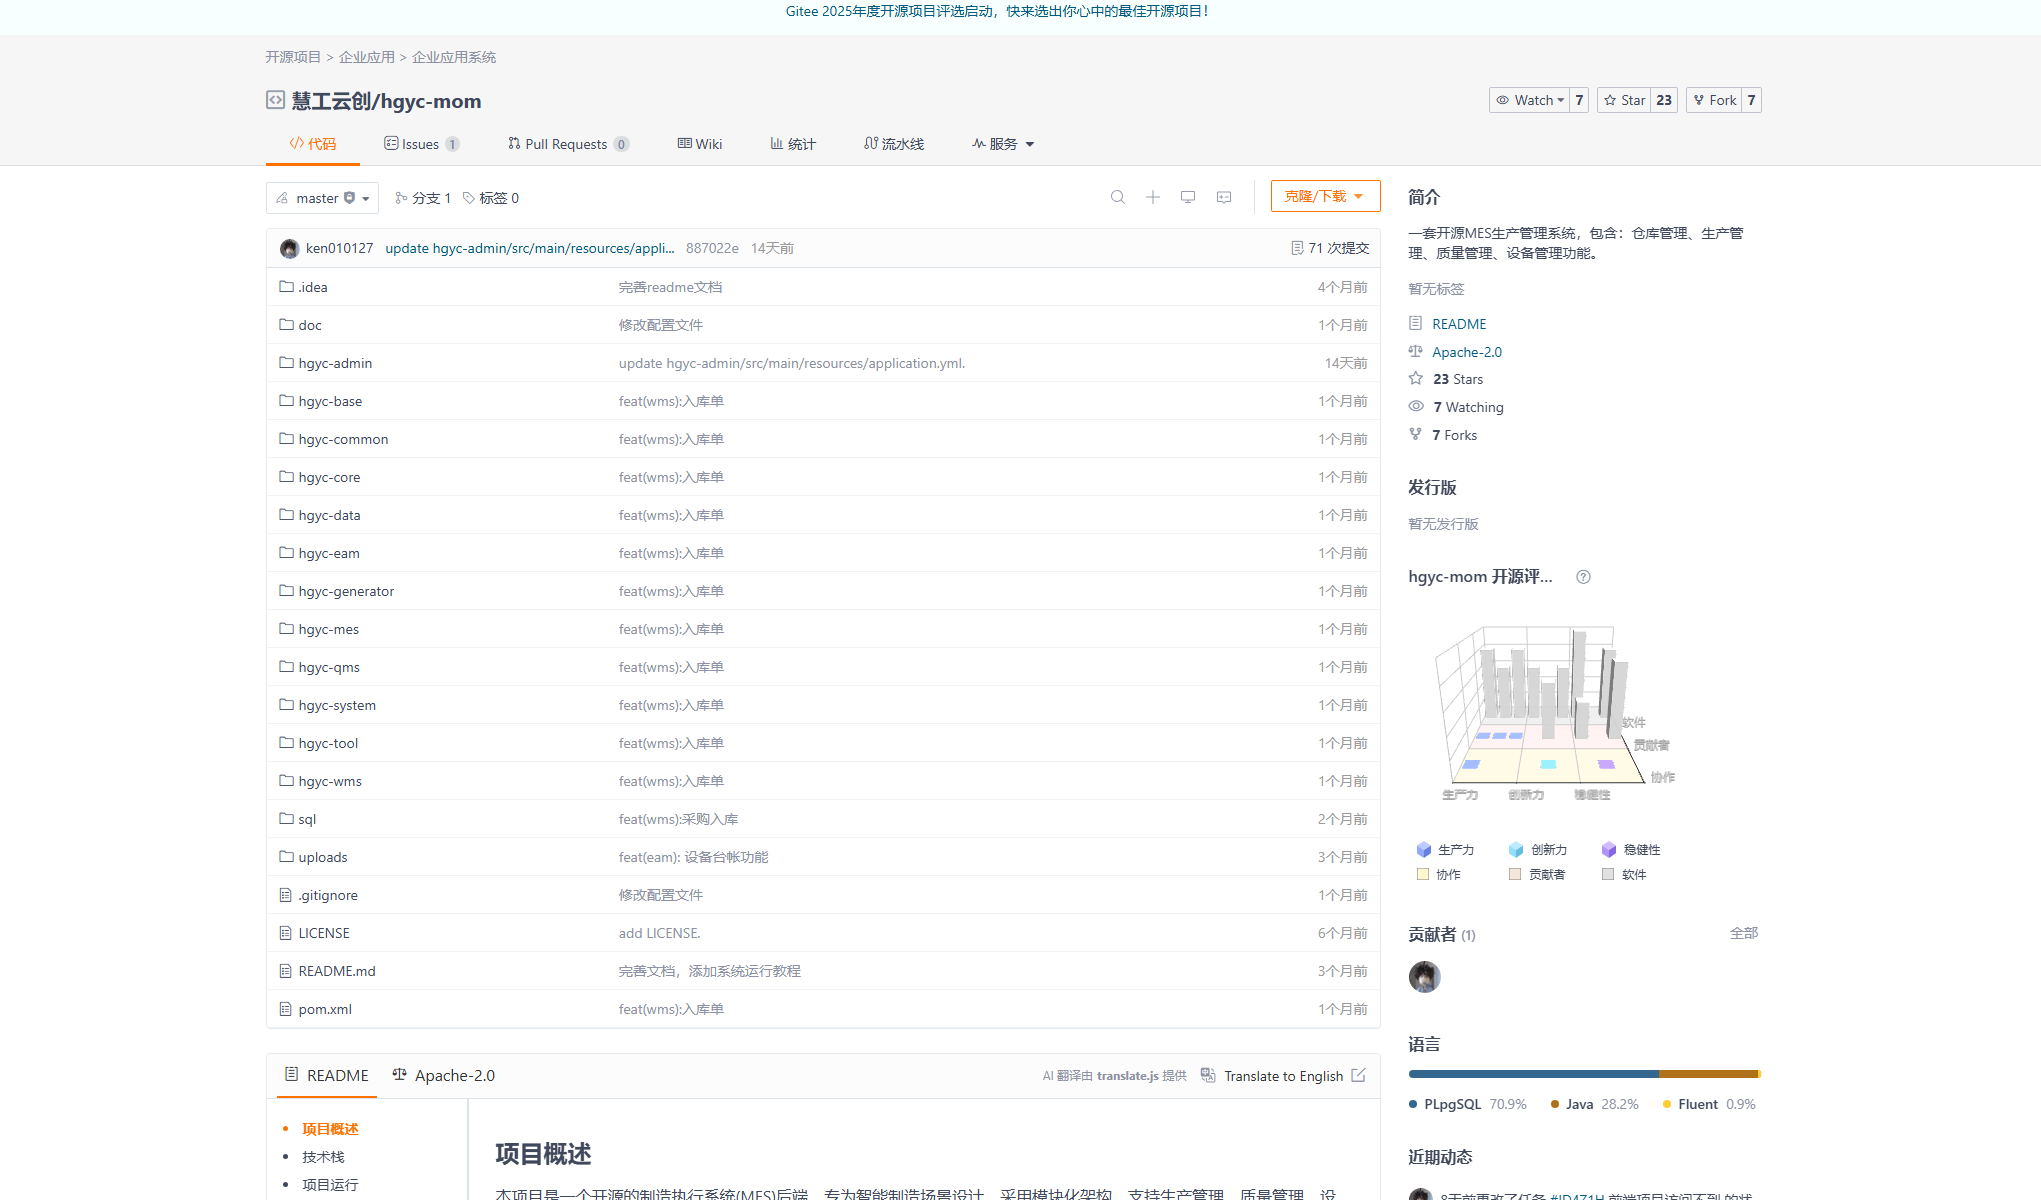Click the file search magnifier icon
Image resolution: width=2041 pixels, height=1200 pixels.
pos(1117,197)
